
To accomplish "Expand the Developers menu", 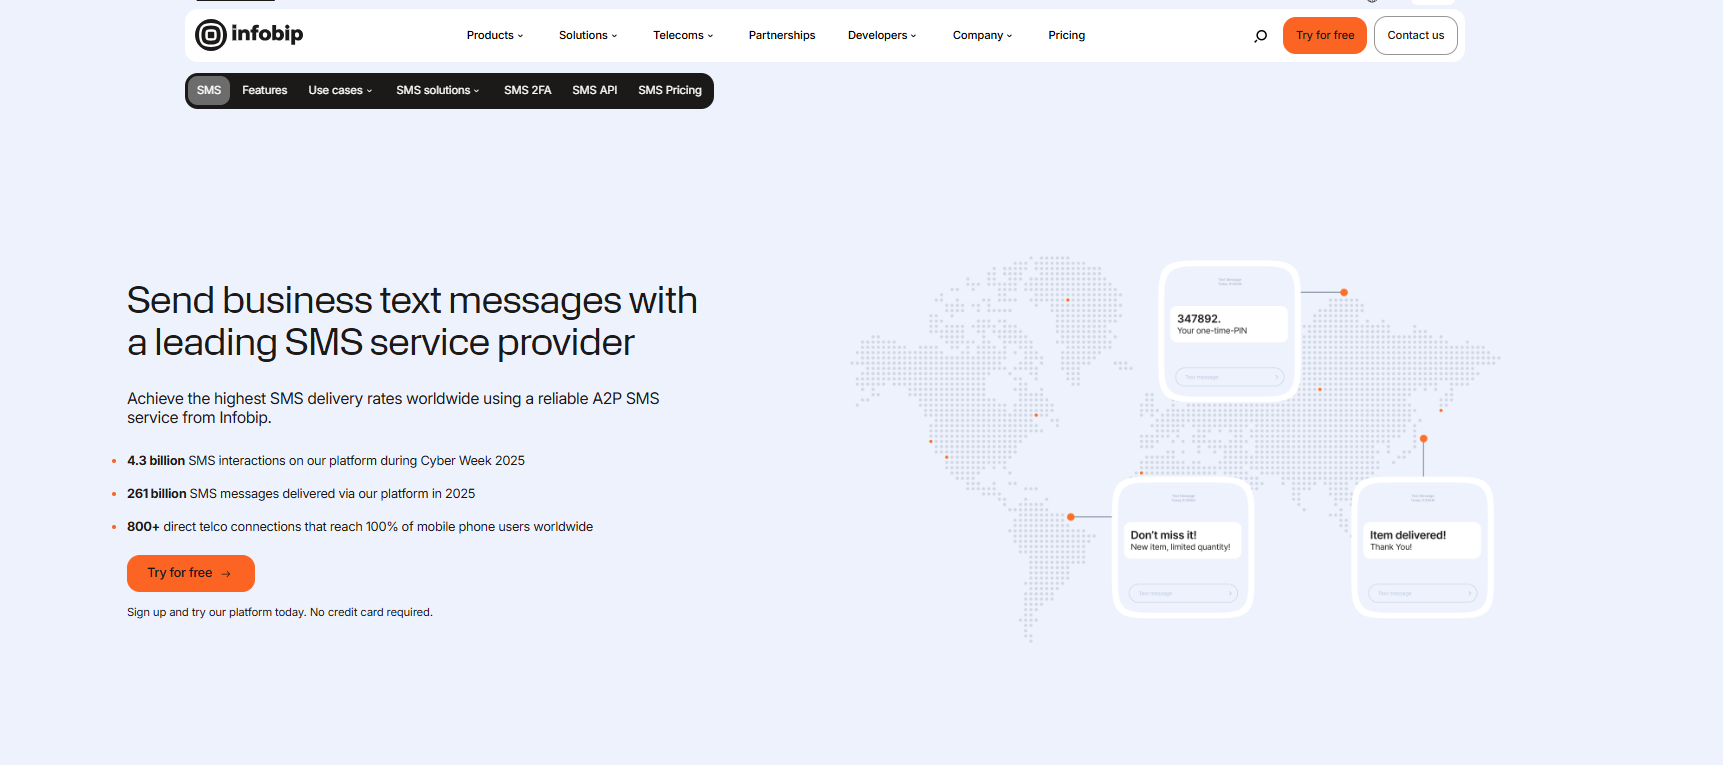I will (x=882, y=36).
